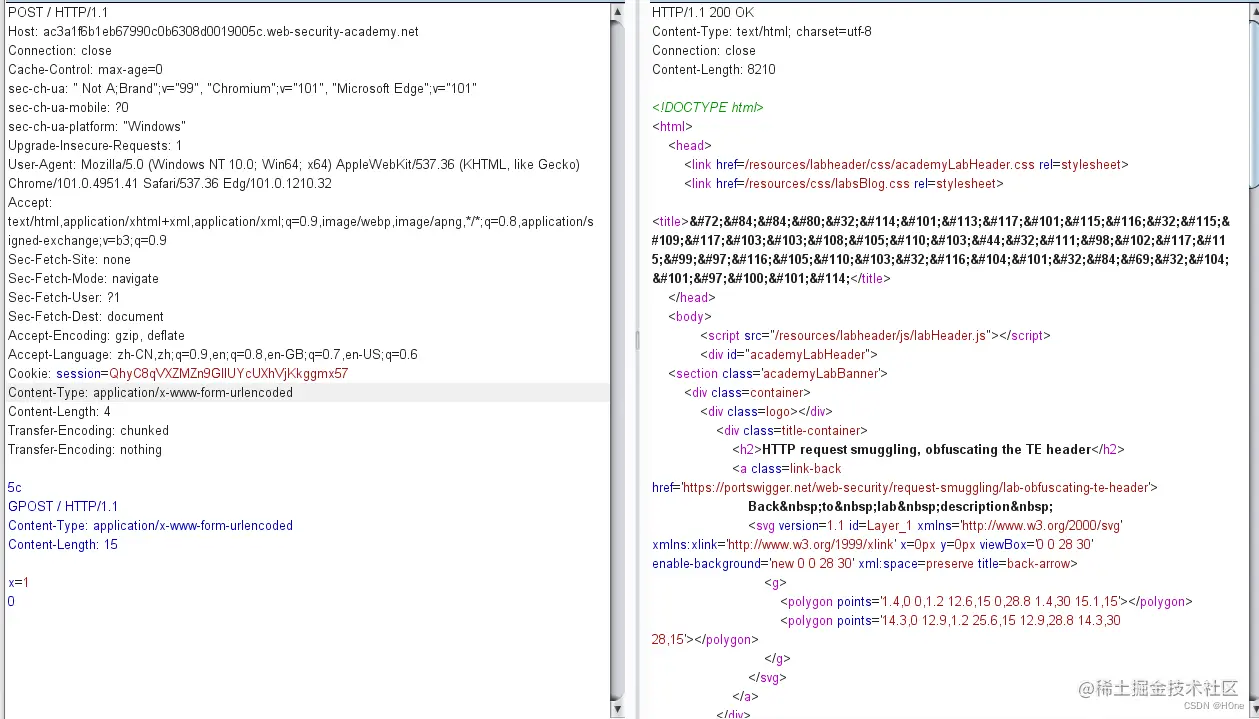Click the opening '<head>' tag
The image size is (1259, 719).
pyautogui.click(x=689, y=145)
